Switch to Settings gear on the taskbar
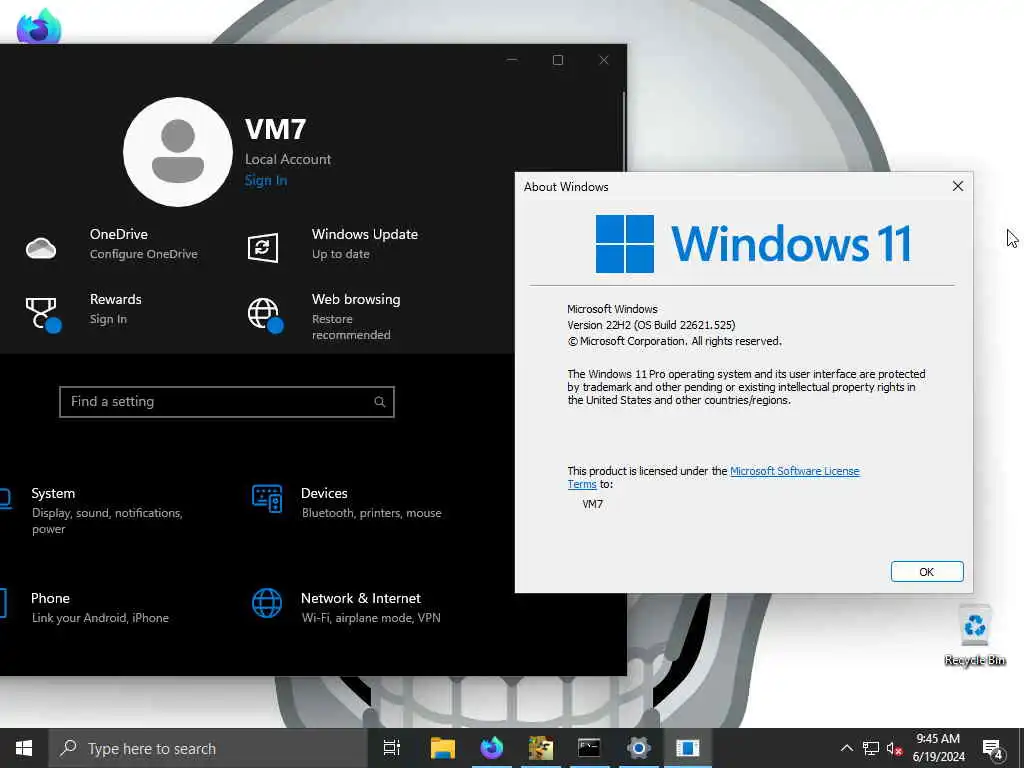 (639, 748)
